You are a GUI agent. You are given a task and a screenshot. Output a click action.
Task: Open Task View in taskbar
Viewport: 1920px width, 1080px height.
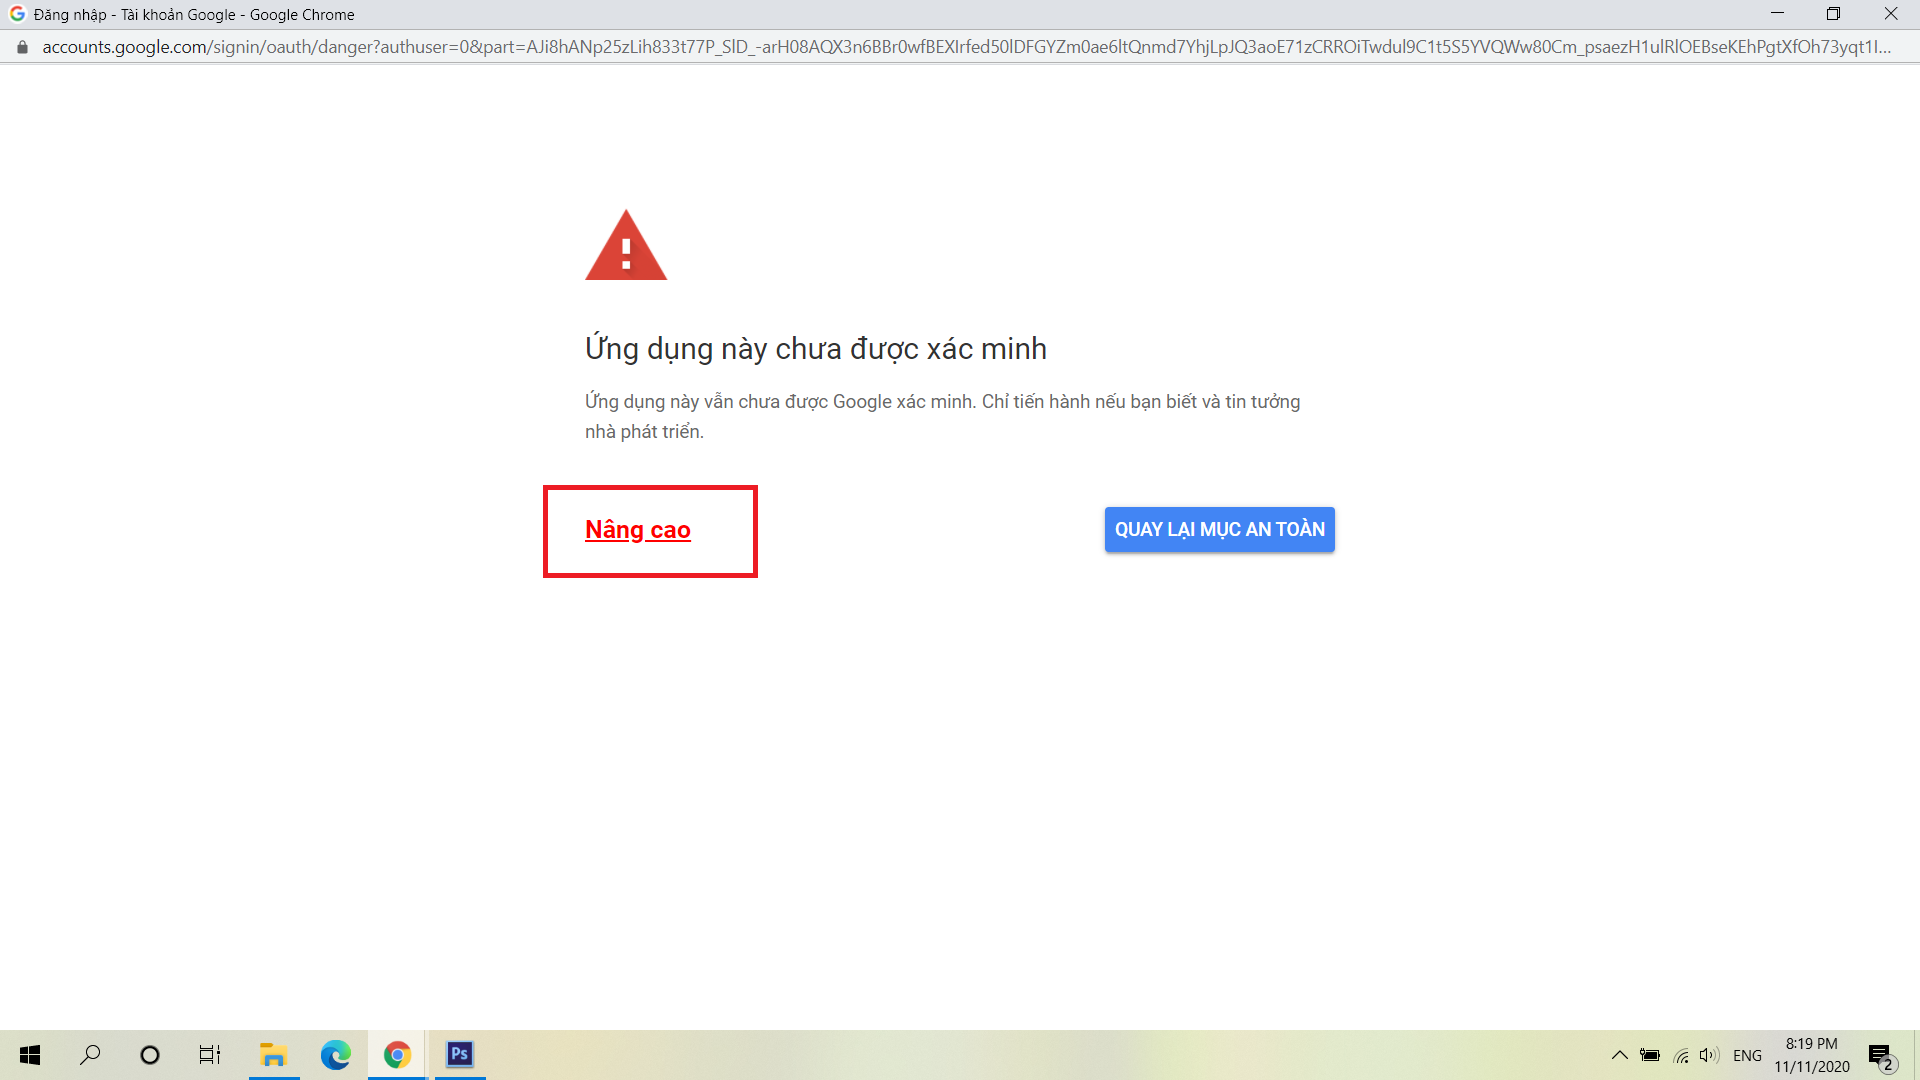[210, 1055]
